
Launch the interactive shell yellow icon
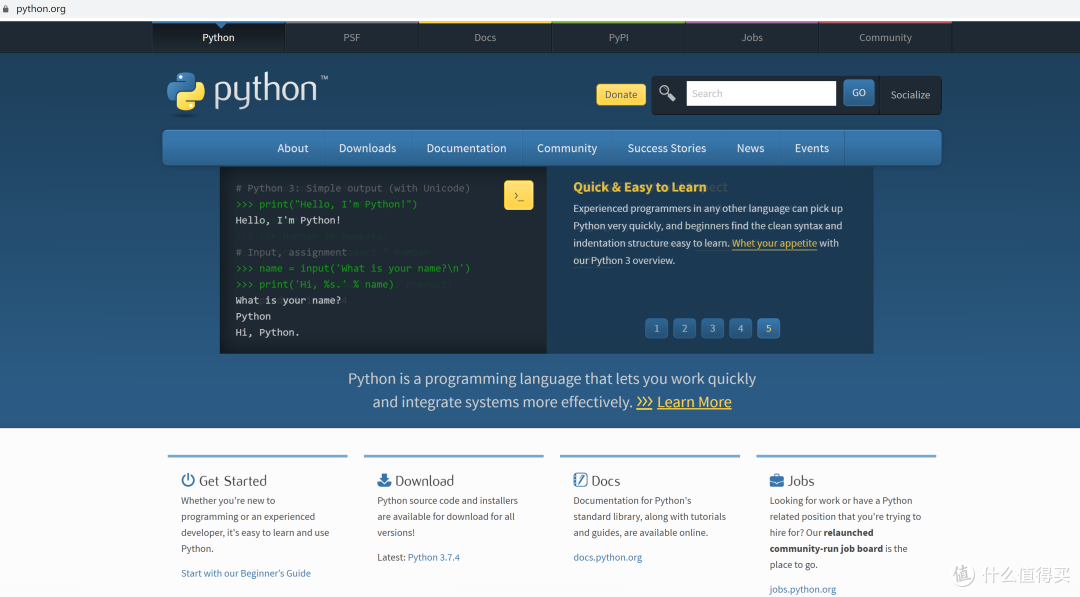point(519,196)
